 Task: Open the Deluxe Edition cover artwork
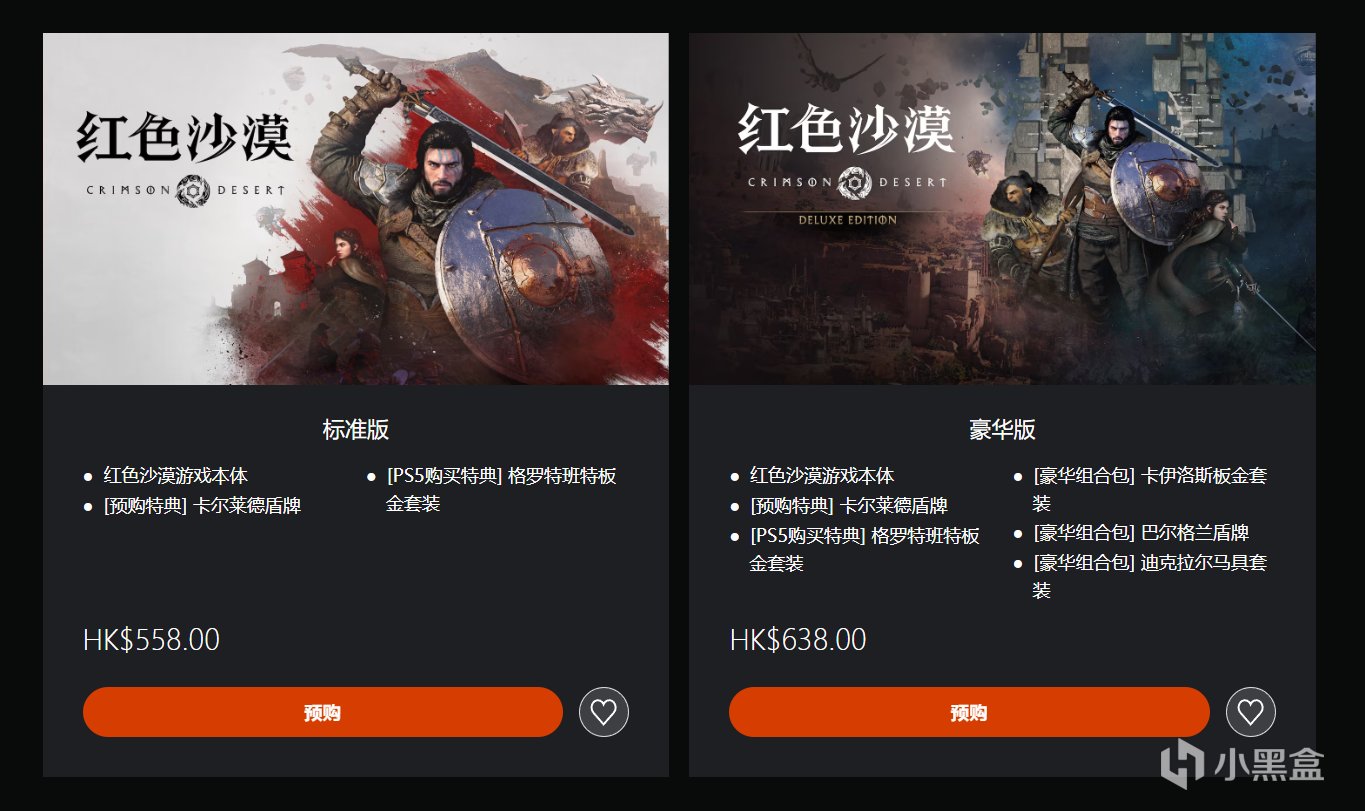[1002, 209]
